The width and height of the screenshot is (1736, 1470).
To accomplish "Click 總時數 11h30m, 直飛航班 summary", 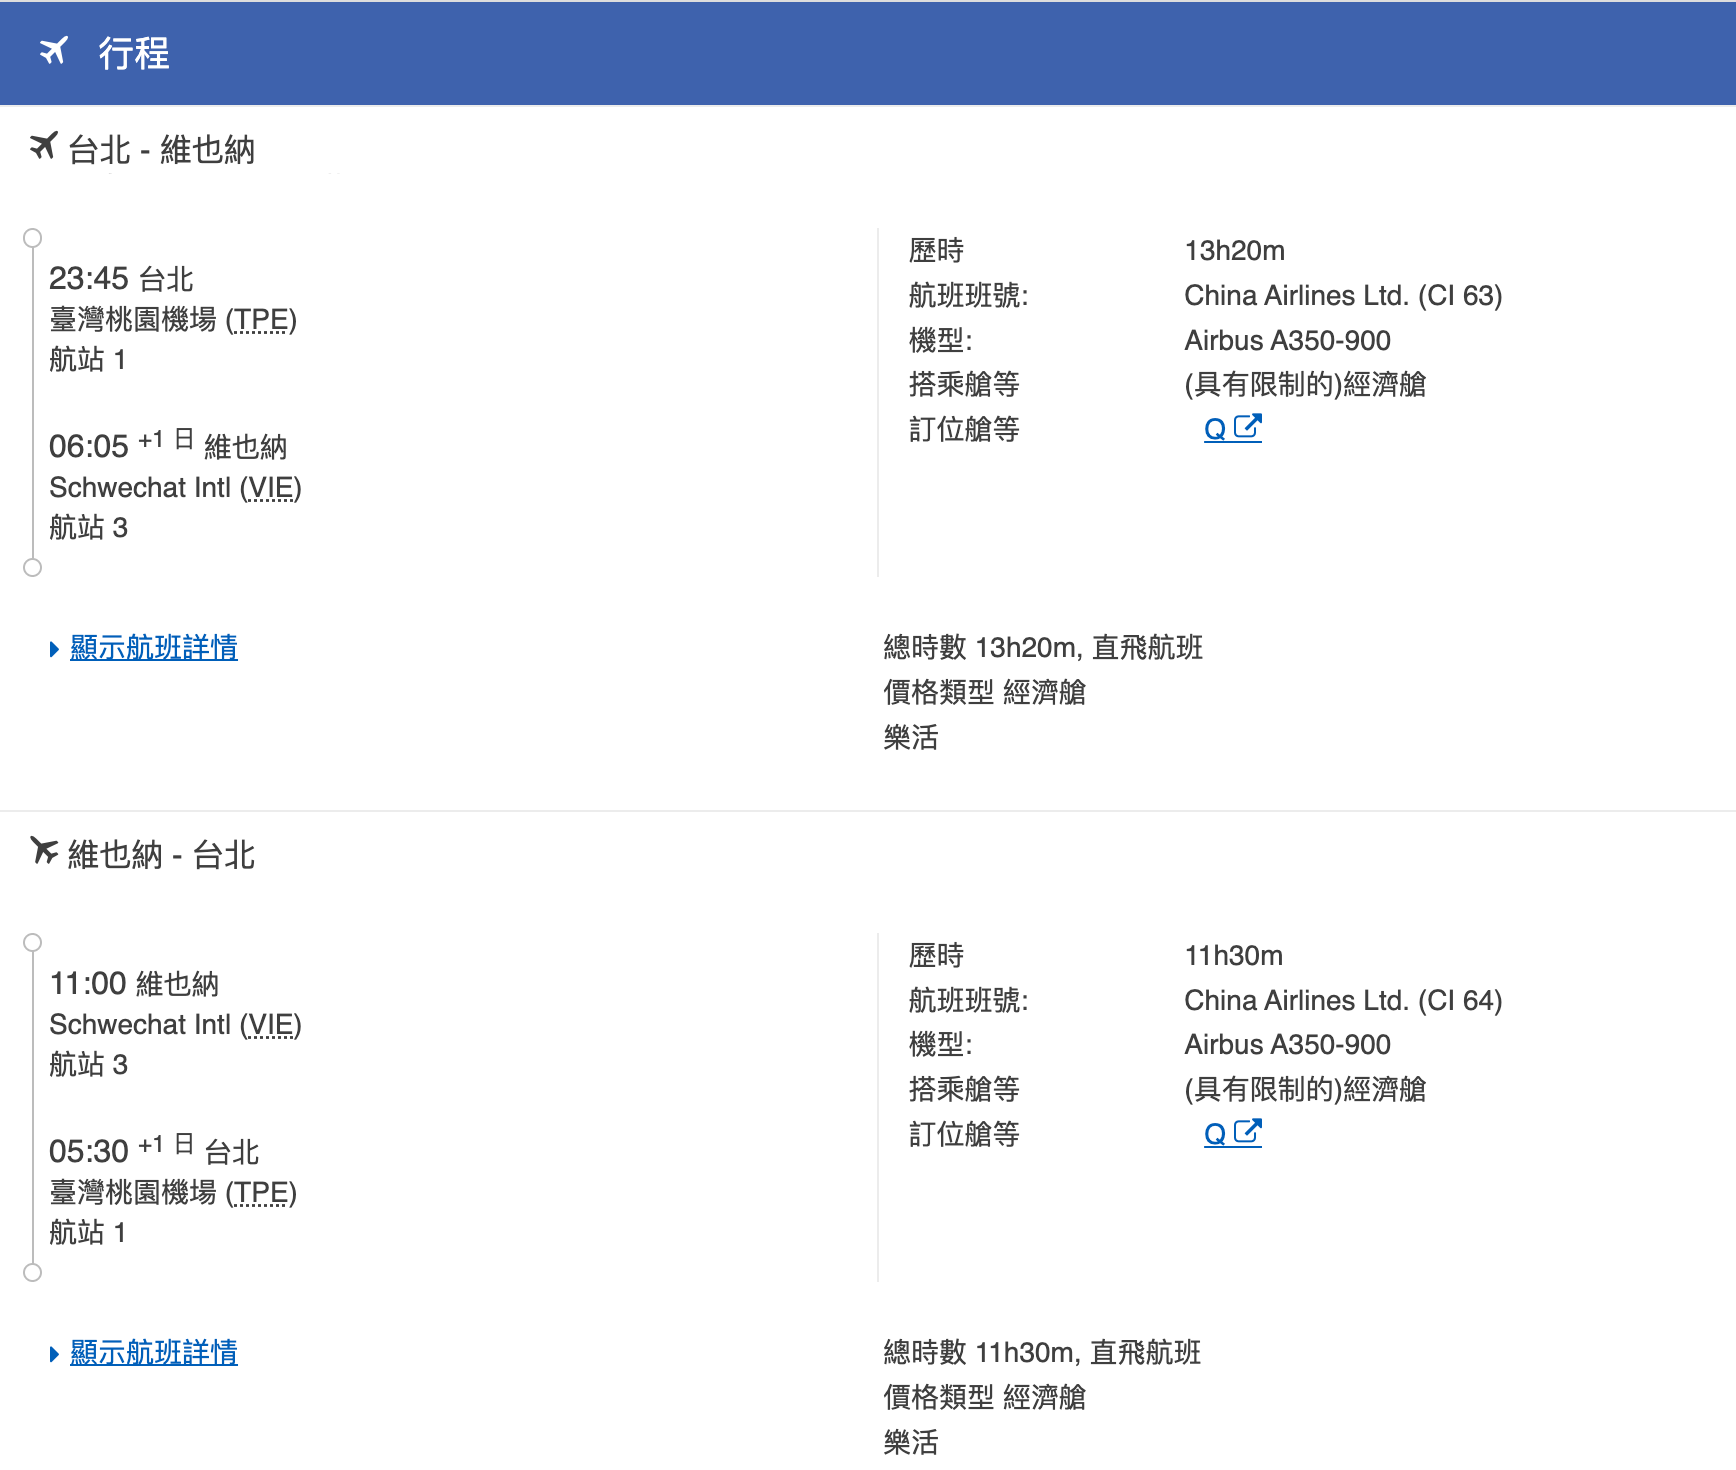I will click(1042, 1353).
